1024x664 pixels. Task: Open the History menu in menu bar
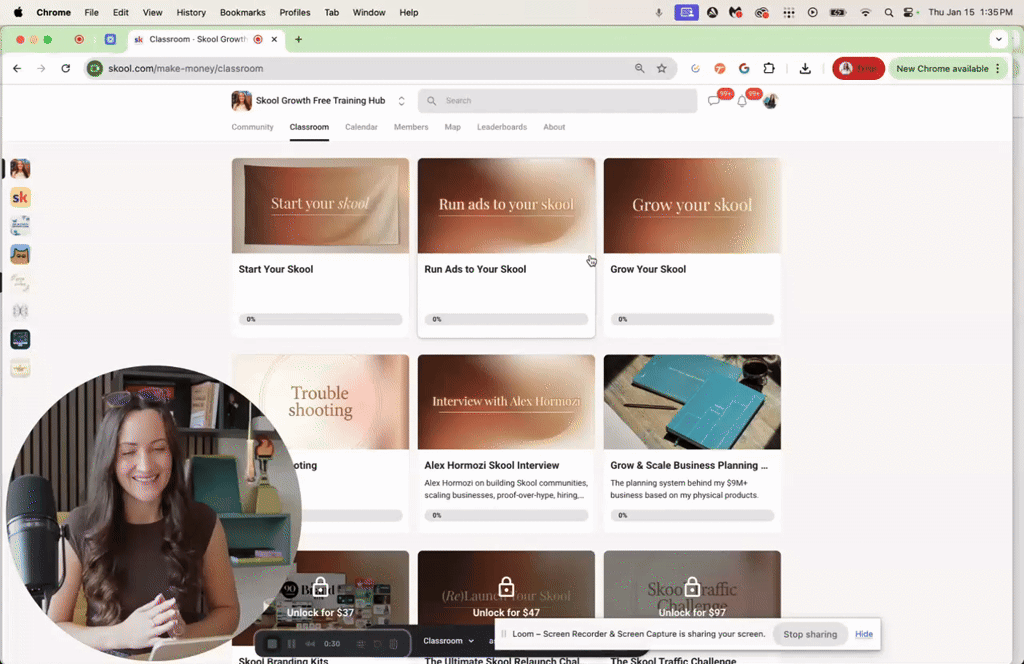click(191, 12)
